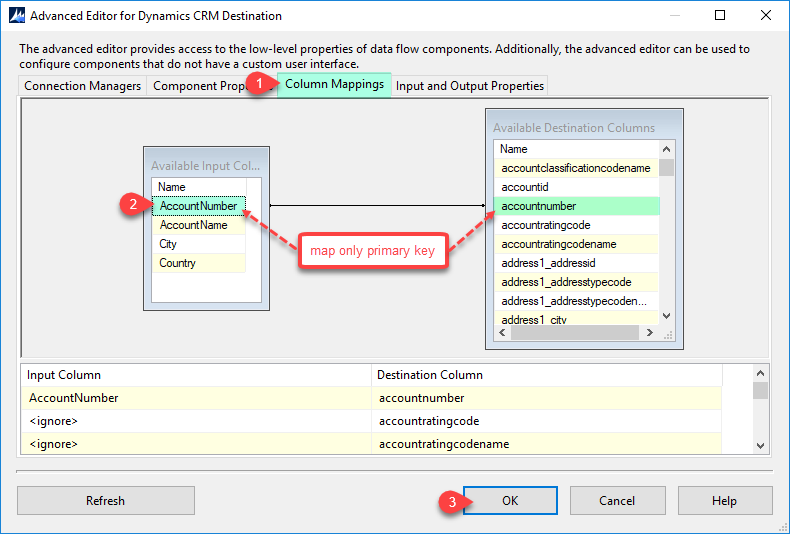Click destination columns list down arrow
790x534 pixels.
pyautogui.click(x=667, y=316)
